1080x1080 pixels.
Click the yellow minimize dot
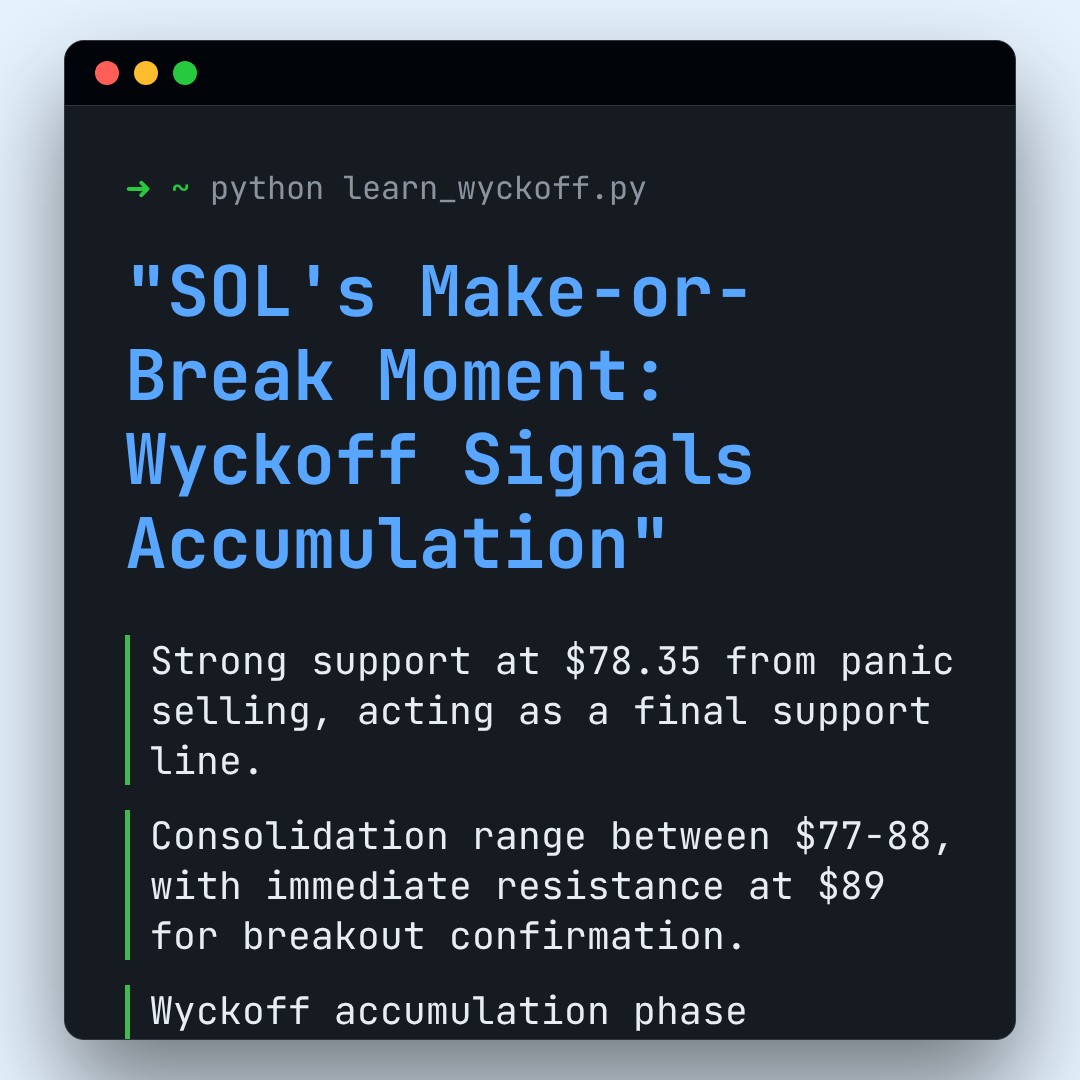146,73
